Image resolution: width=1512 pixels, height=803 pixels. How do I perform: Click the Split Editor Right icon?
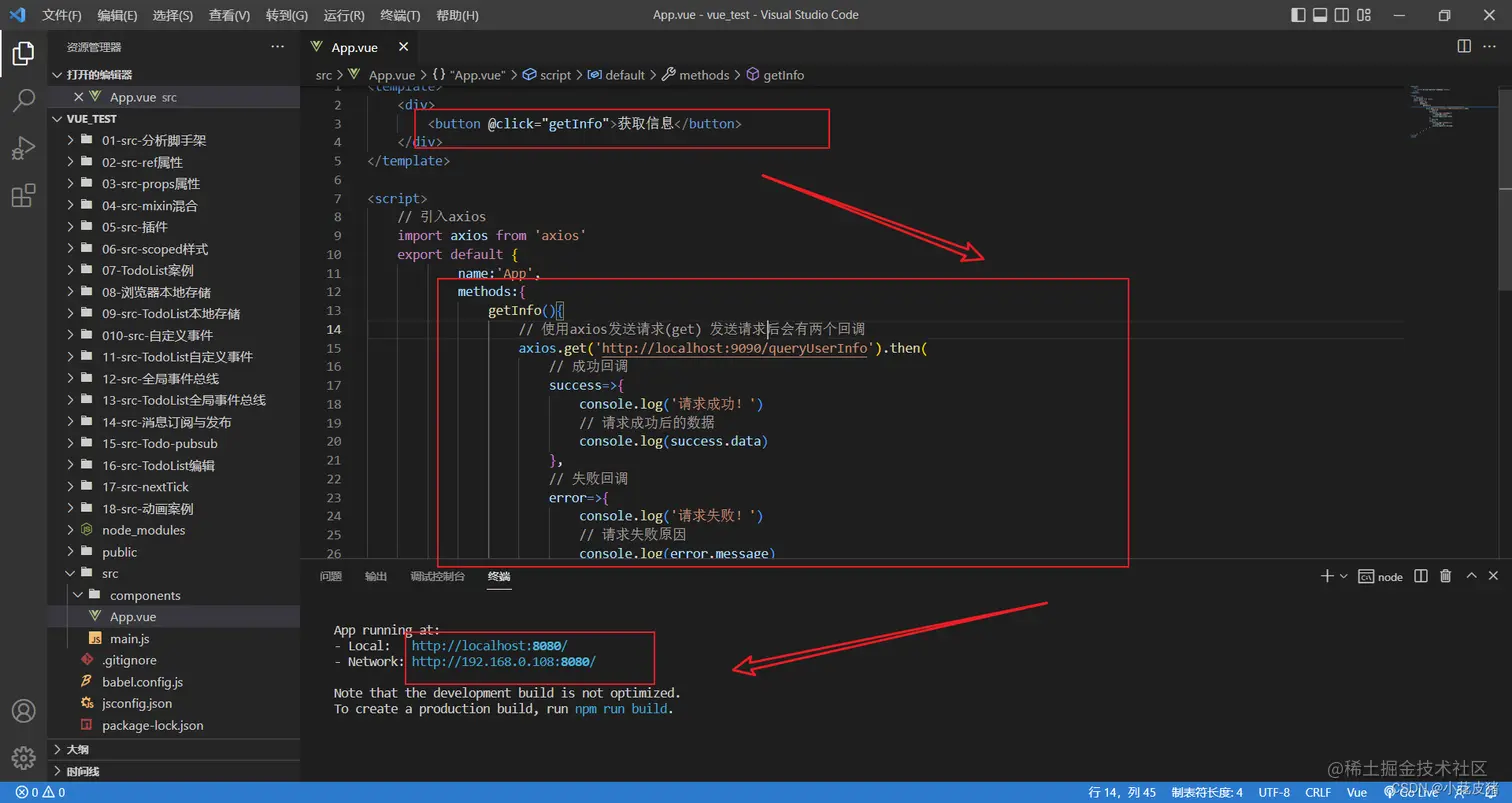(x=1464, y=46)
